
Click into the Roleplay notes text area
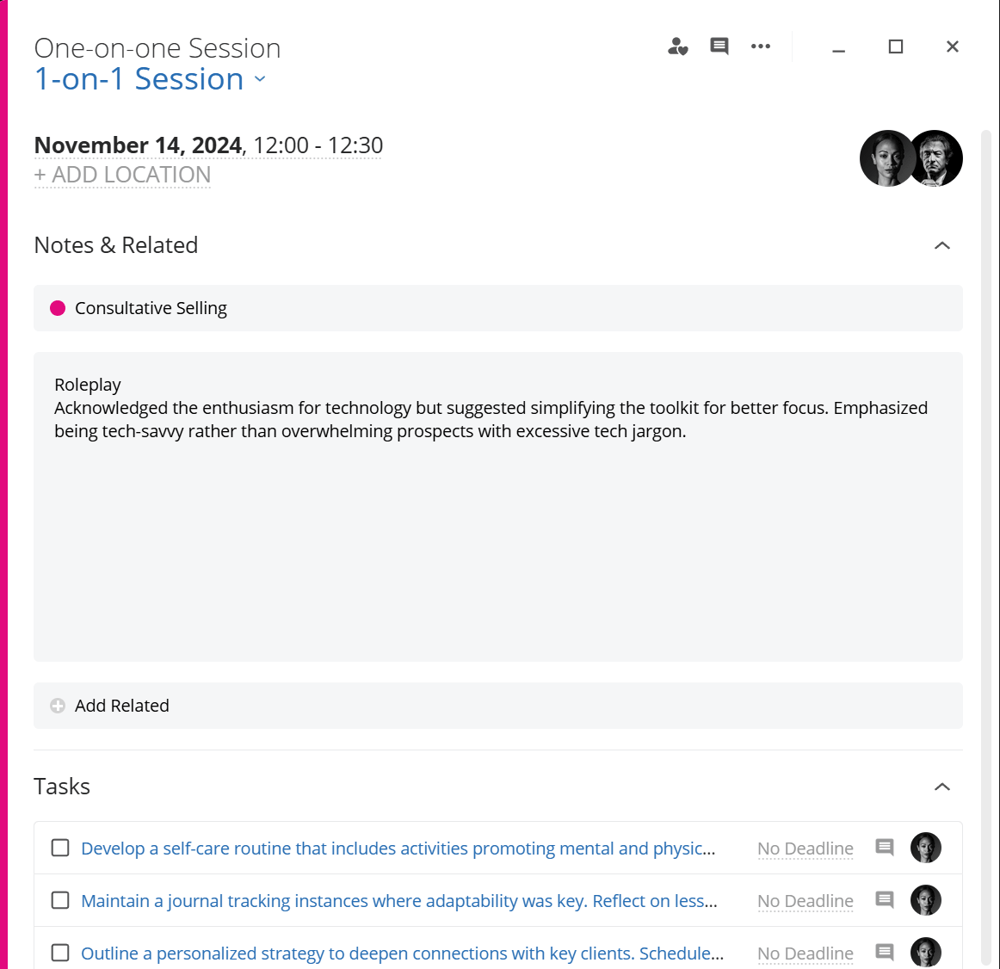498,507
